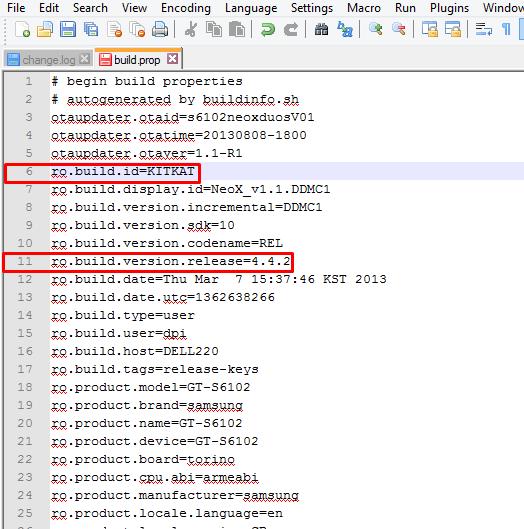Open the Encoding menu
This screenshot has height=529, width=524.
[x=186, y=7]
